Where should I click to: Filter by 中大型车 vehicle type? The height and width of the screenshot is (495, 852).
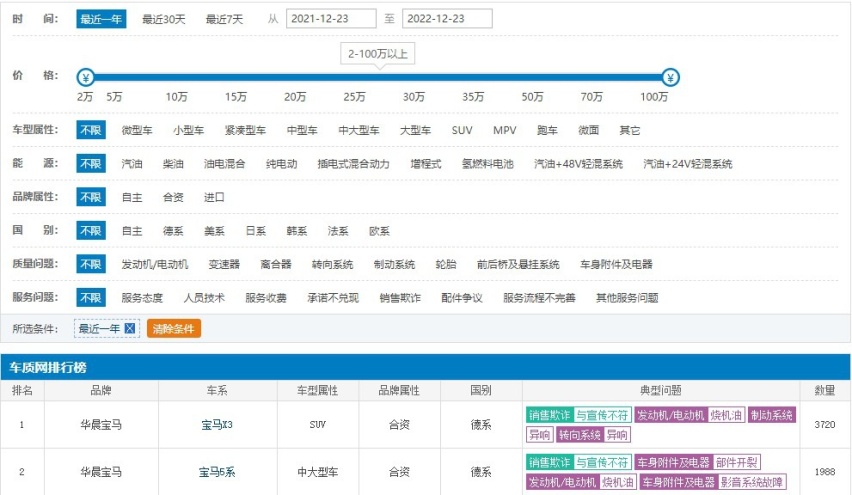point(359,130)
